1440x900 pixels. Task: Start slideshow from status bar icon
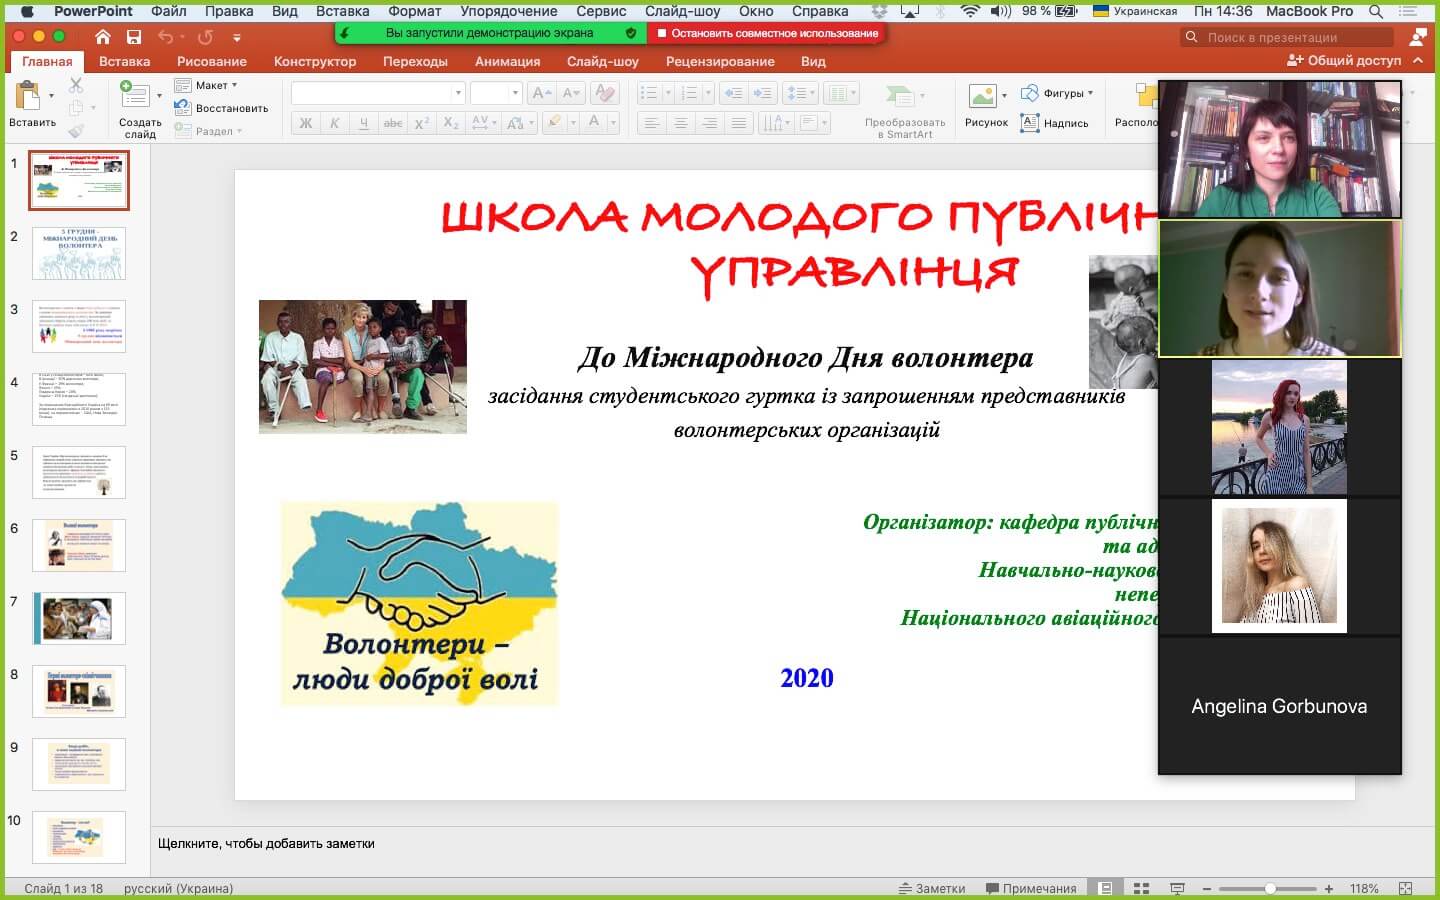1177,888
